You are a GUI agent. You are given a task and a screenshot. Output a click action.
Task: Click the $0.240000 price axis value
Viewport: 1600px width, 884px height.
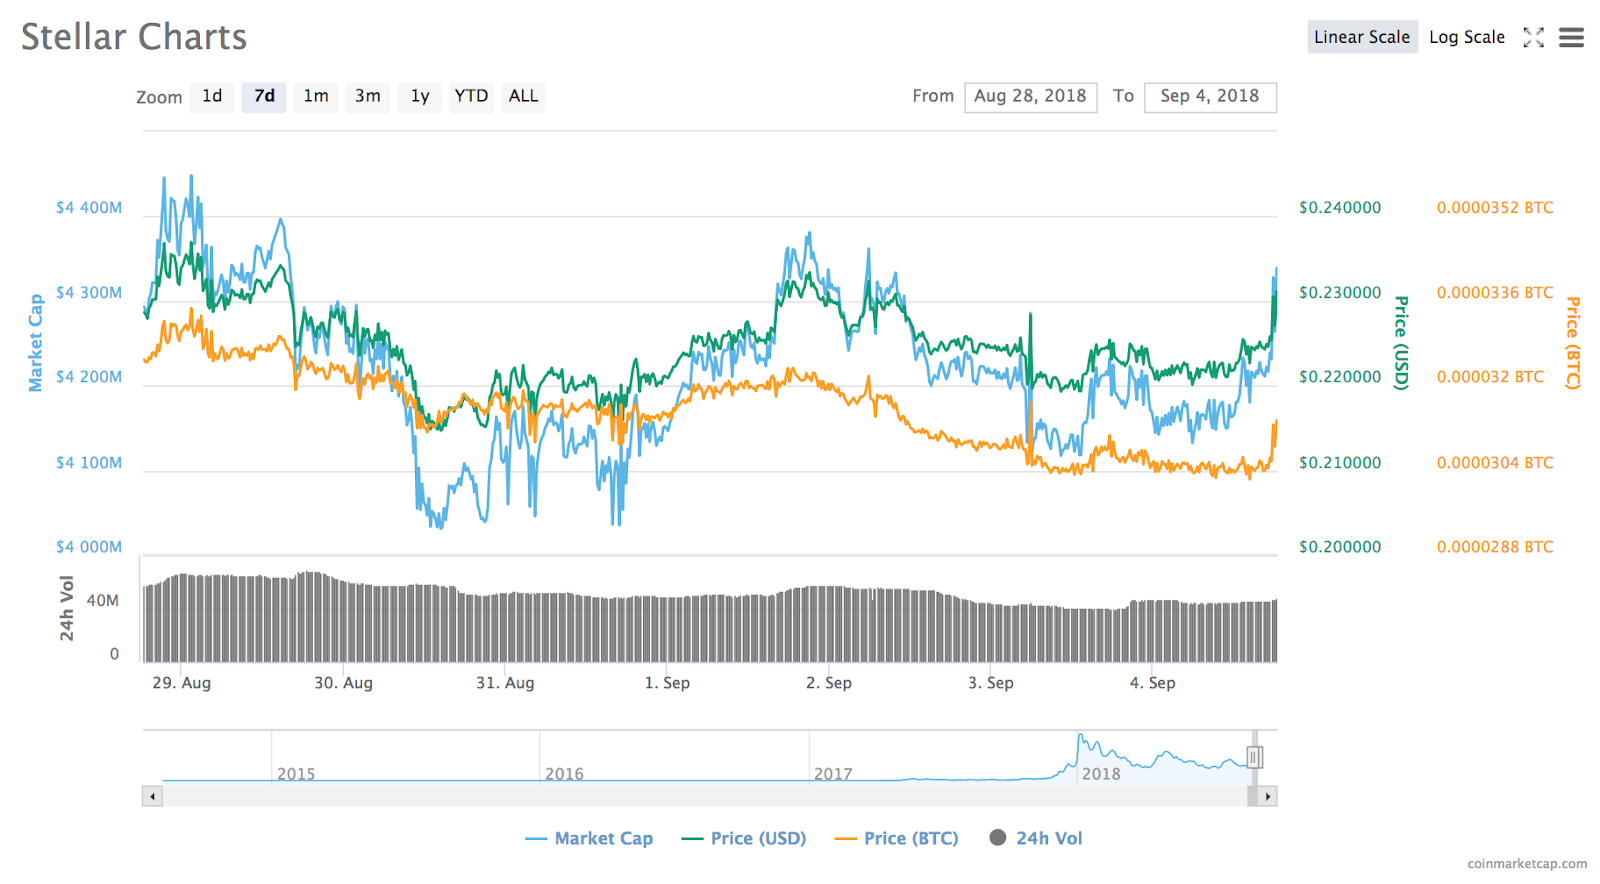pyautogui.click(x=1340, y=208)
